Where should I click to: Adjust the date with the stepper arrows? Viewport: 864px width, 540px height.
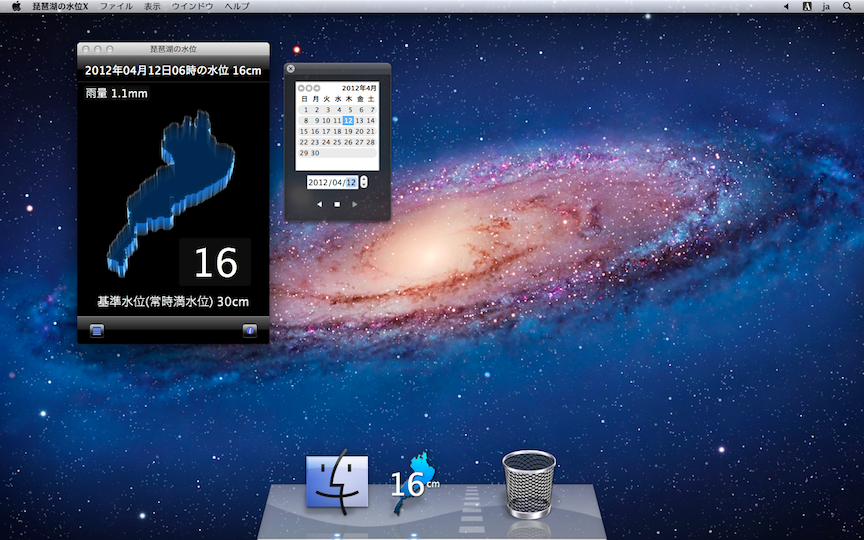(x=364, y=182)
